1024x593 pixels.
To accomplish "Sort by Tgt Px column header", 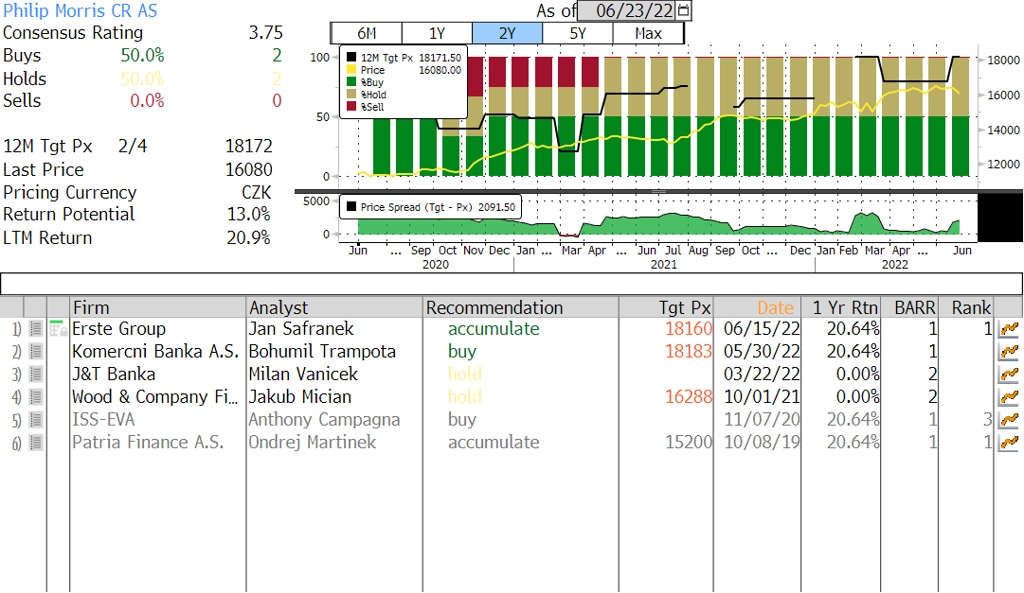I will coord(666,308).
